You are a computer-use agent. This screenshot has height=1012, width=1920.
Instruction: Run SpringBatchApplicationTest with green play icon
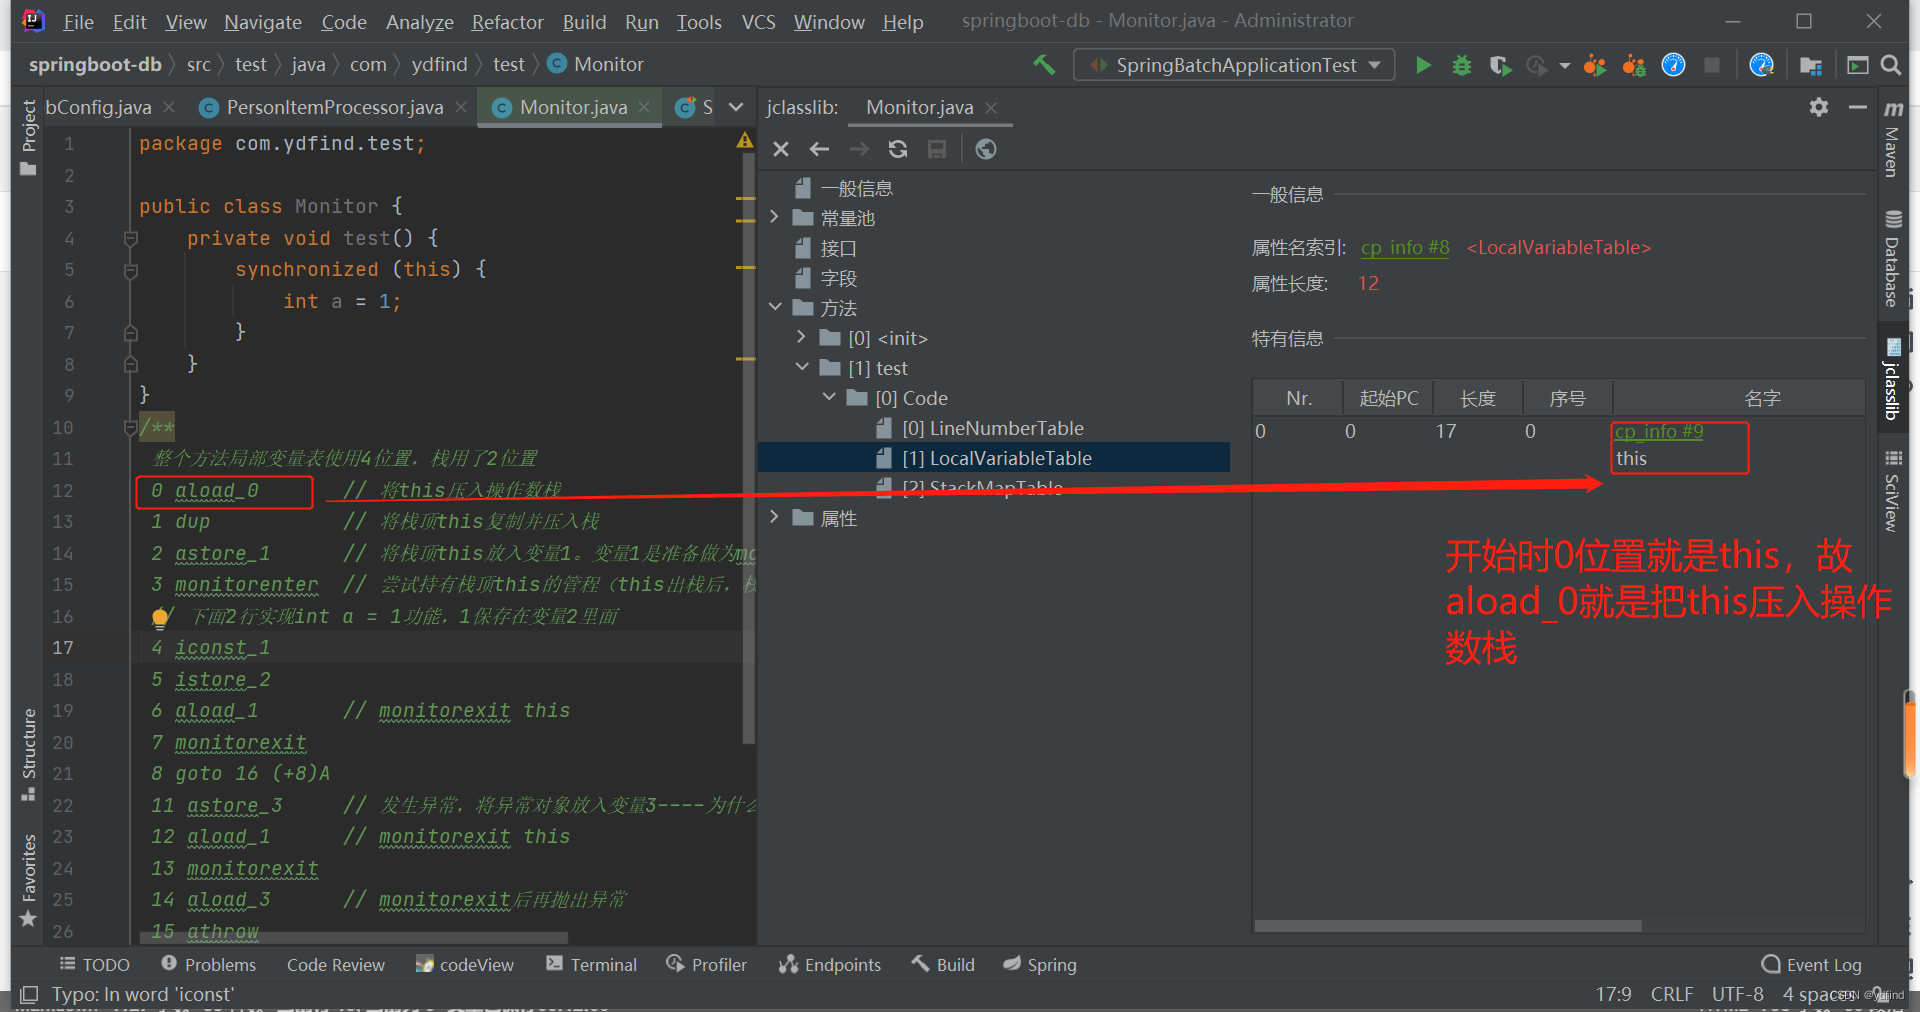1423,65
